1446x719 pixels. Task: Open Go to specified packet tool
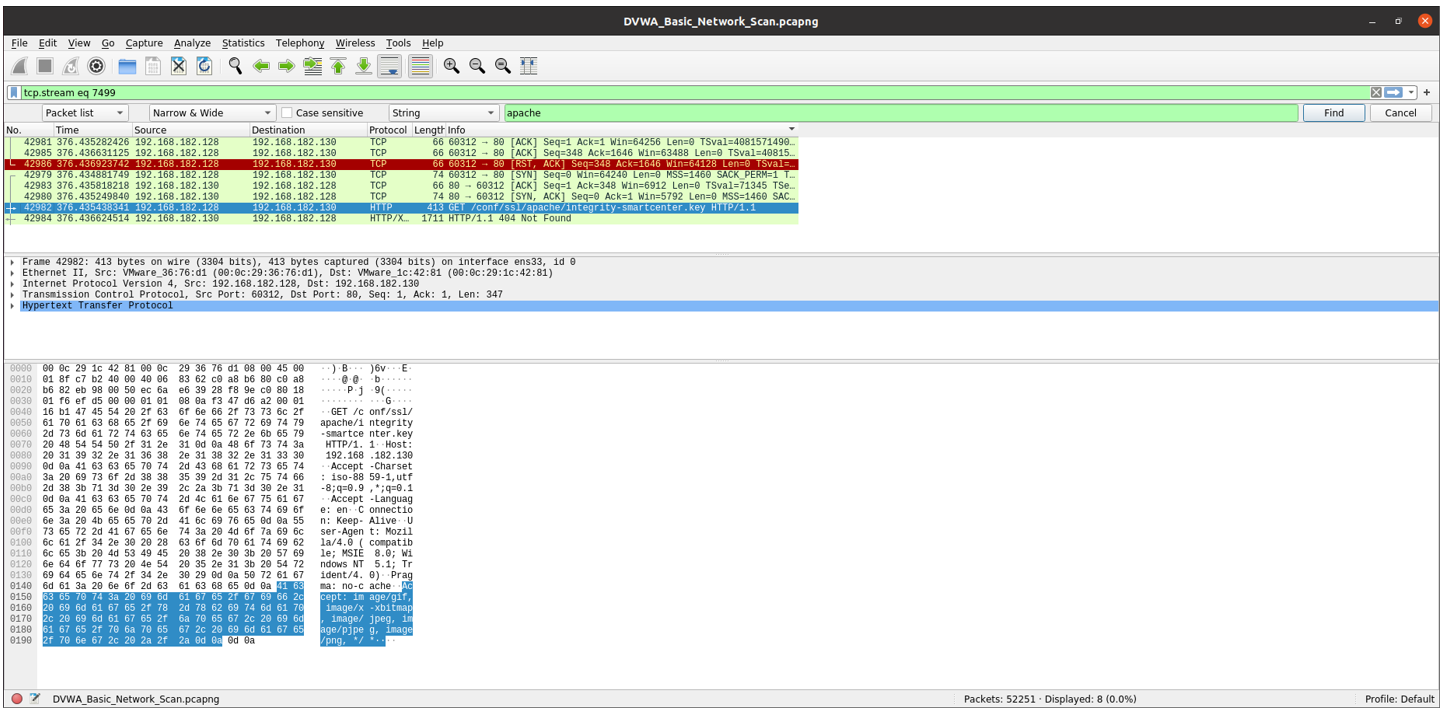312,66
